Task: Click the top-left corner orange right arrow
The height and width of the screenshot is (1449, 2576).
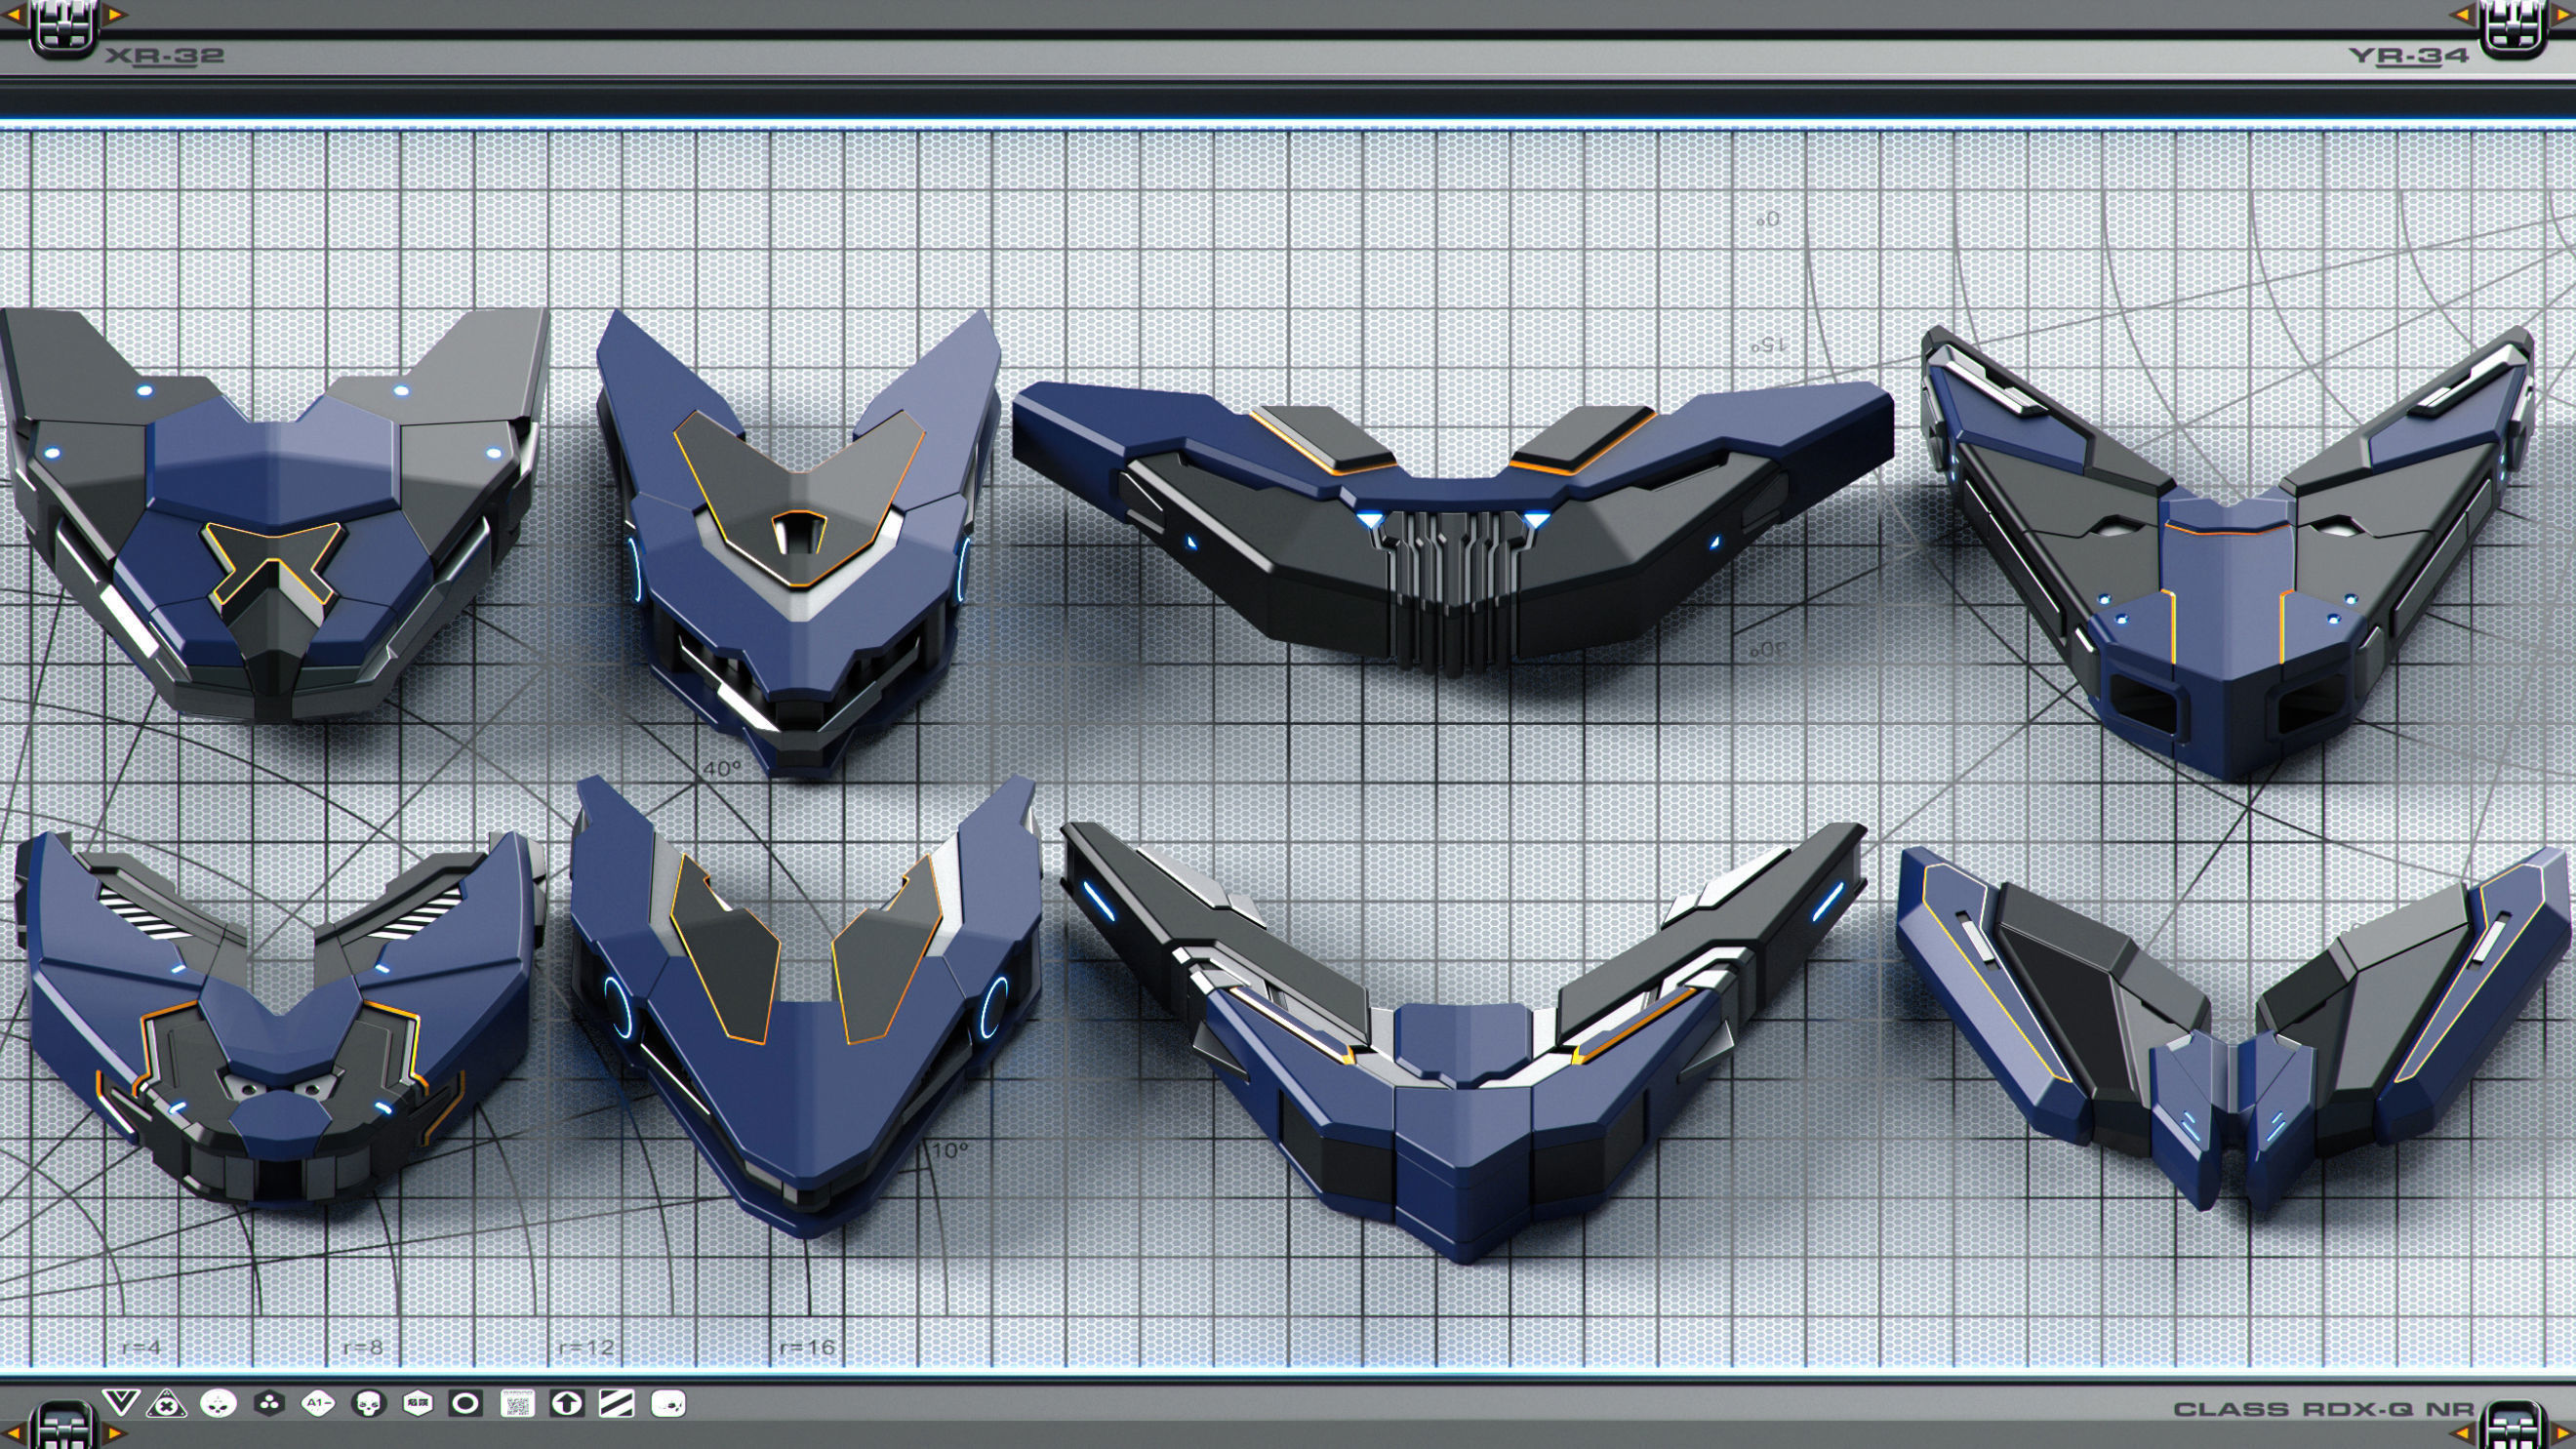Action: [x=115, y=14]
